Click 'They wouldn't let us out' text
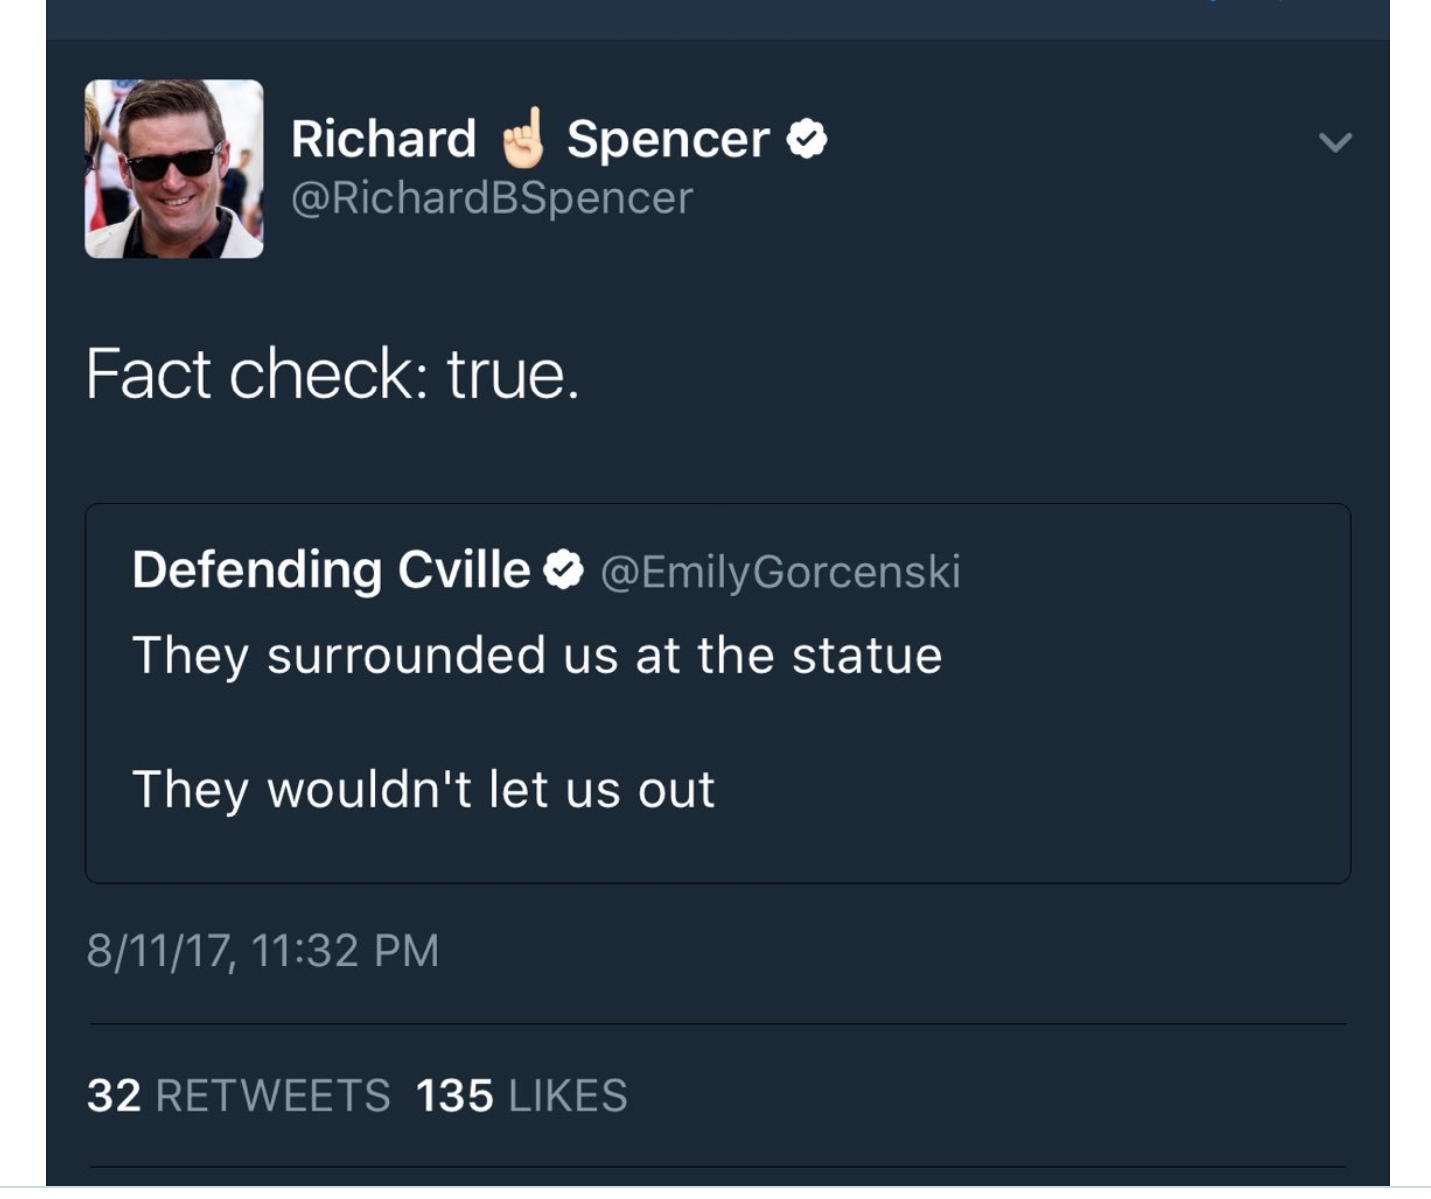This screenshot has height=1199, width=1431. (423, 790)
